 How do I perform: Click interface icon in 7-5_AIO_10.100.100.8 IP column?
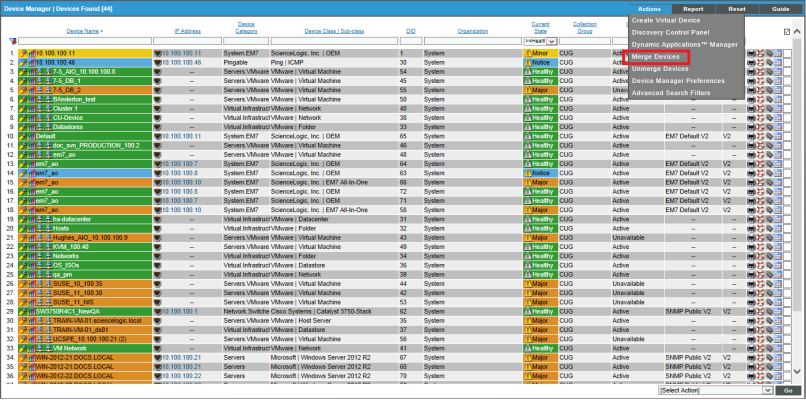click(x=158, y=72)
